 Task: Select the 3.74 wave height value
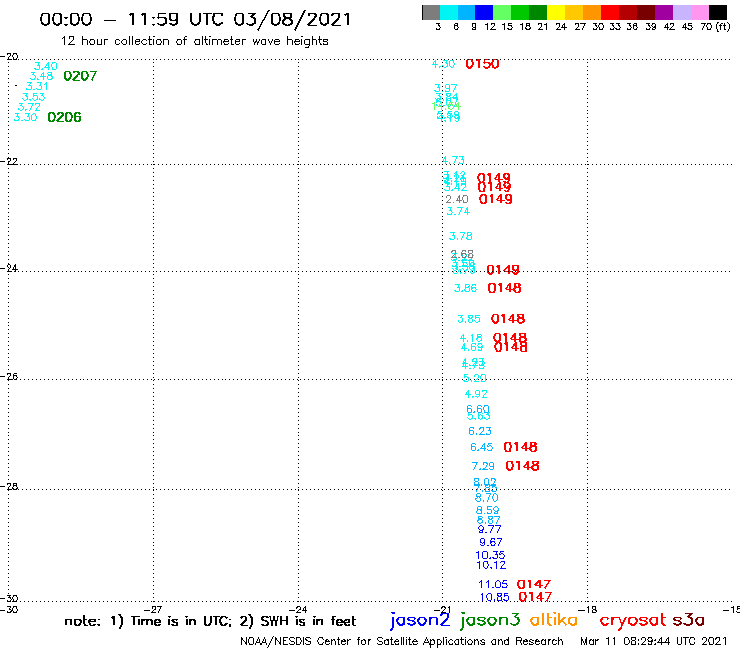coord(458,211)
